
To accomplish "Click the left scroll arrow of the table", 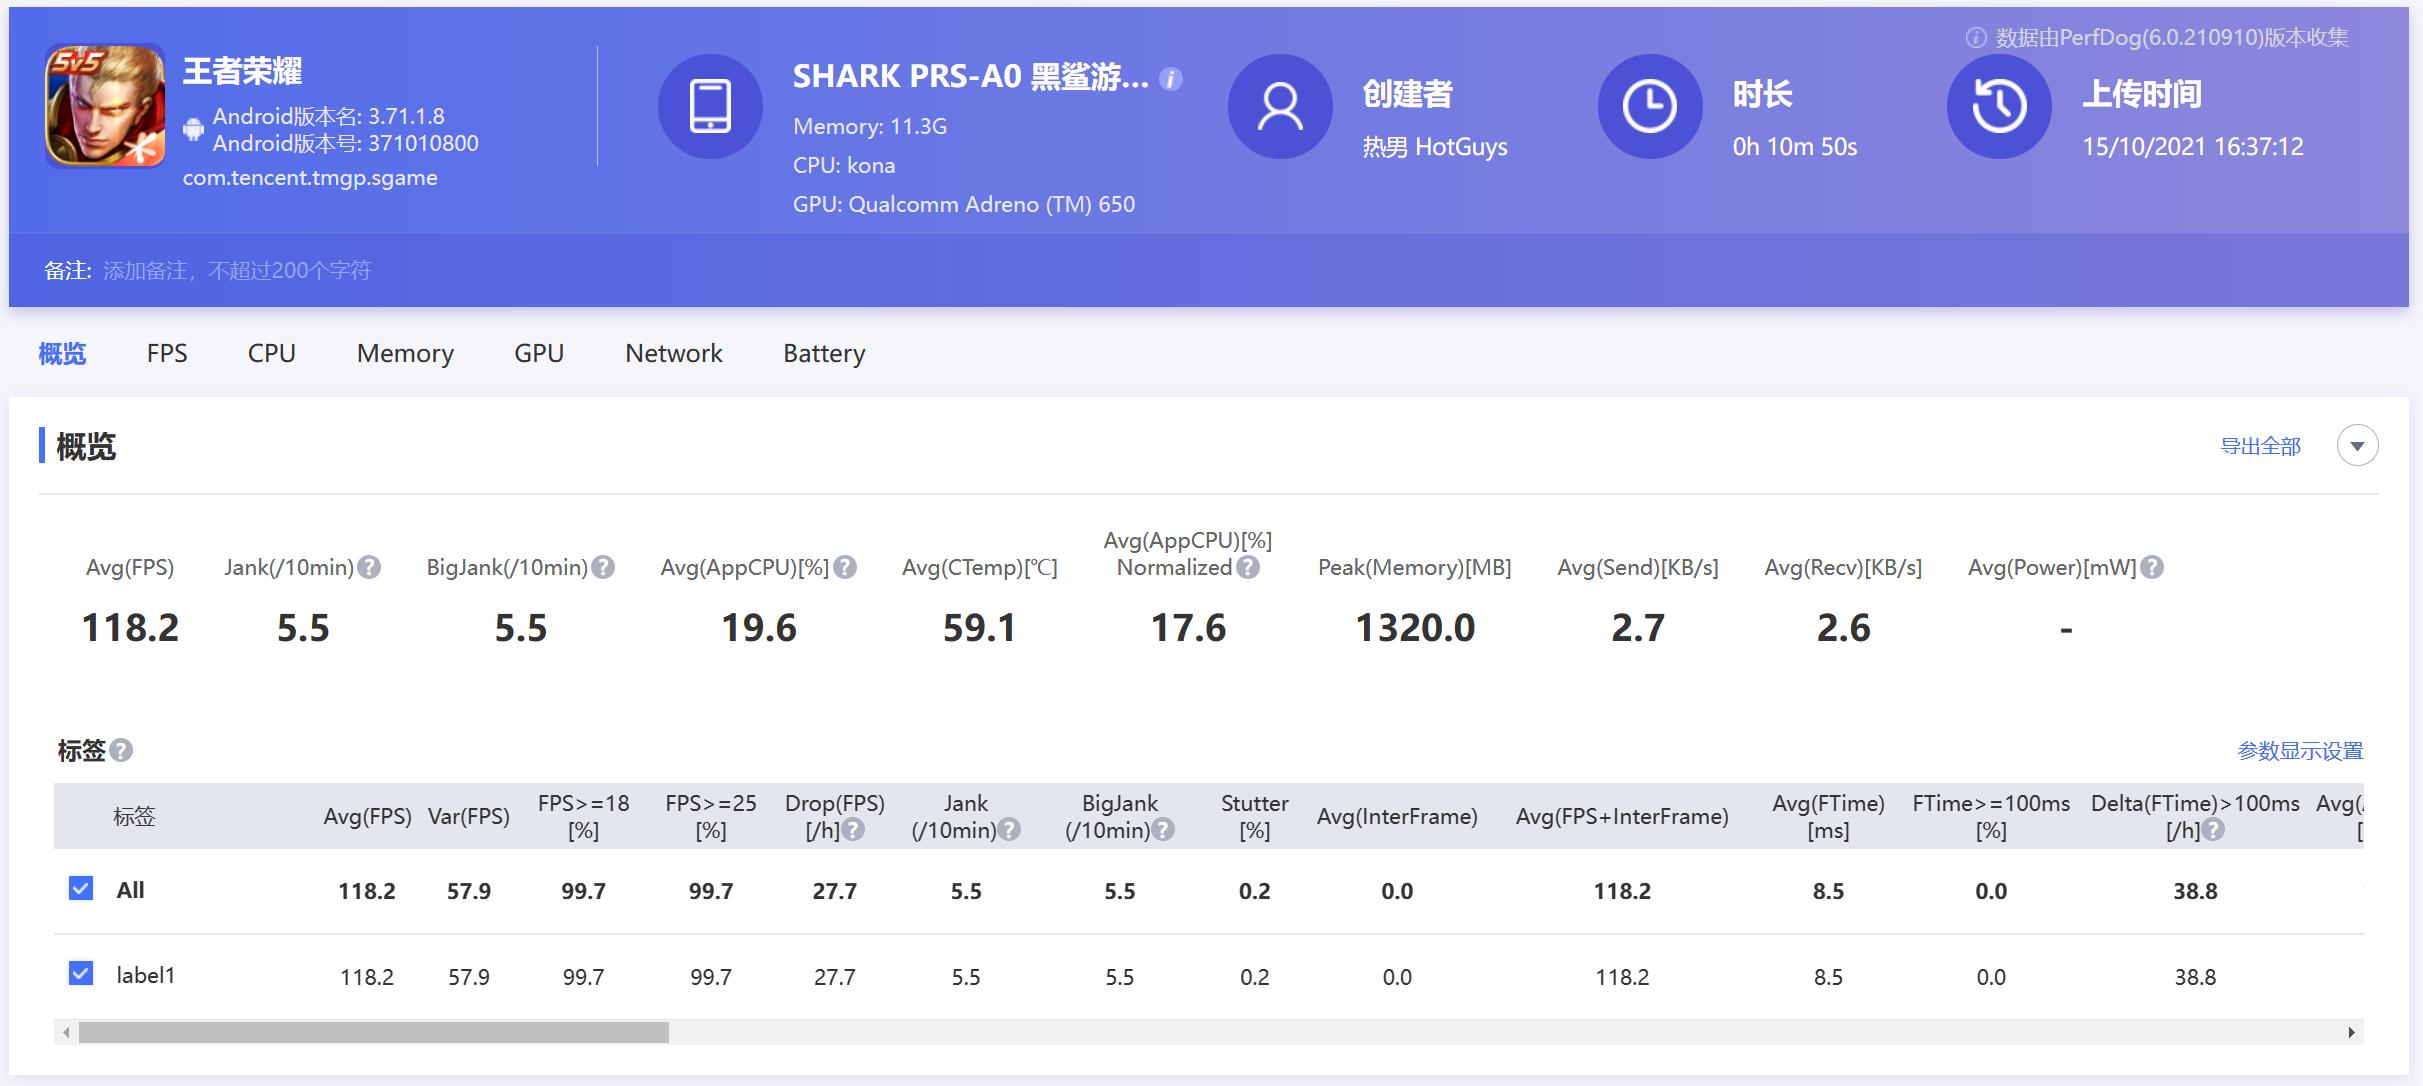I will tap(66, 1032).
